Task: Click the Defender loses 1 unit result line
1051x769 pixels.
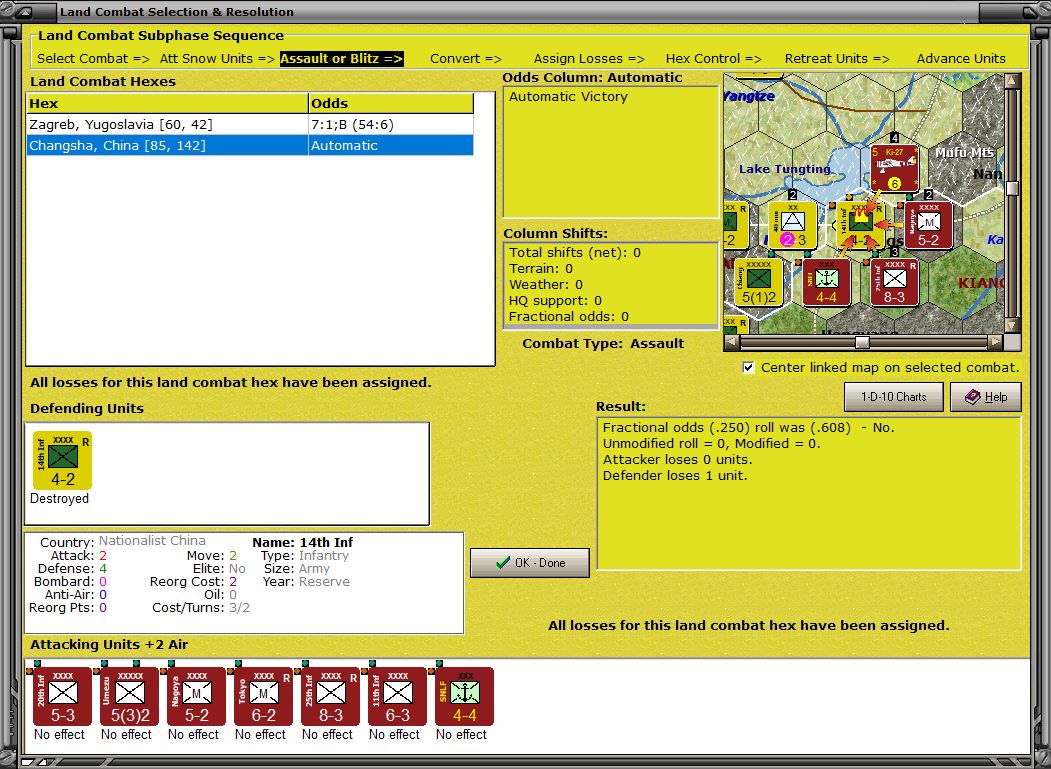Action: point(674,475)
